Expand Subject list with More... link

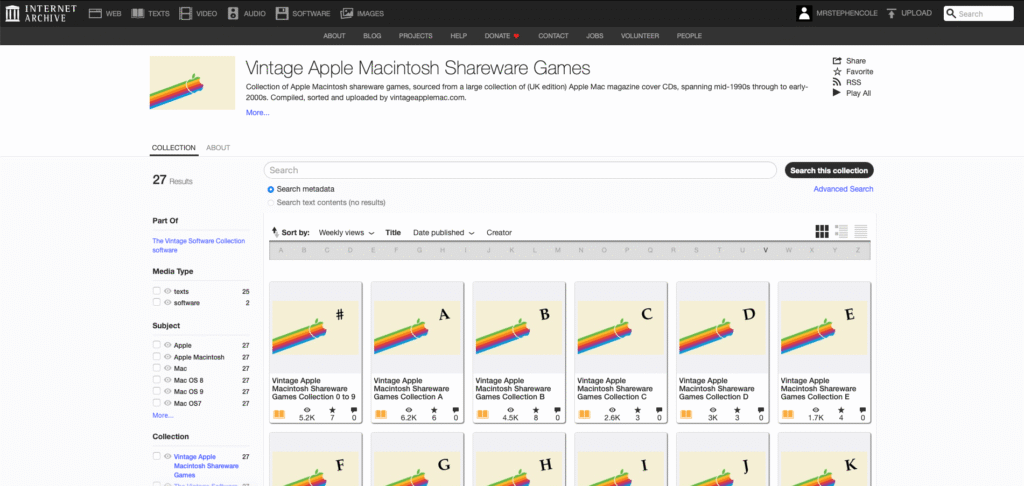163,415
